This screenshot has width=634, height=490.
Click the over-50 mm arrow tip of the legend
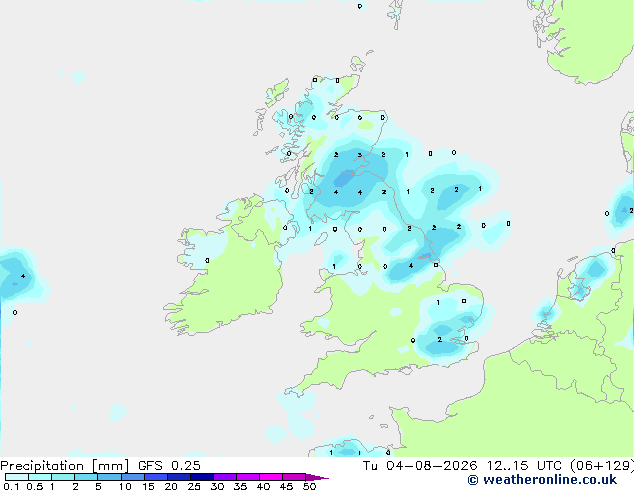point(317,477)
